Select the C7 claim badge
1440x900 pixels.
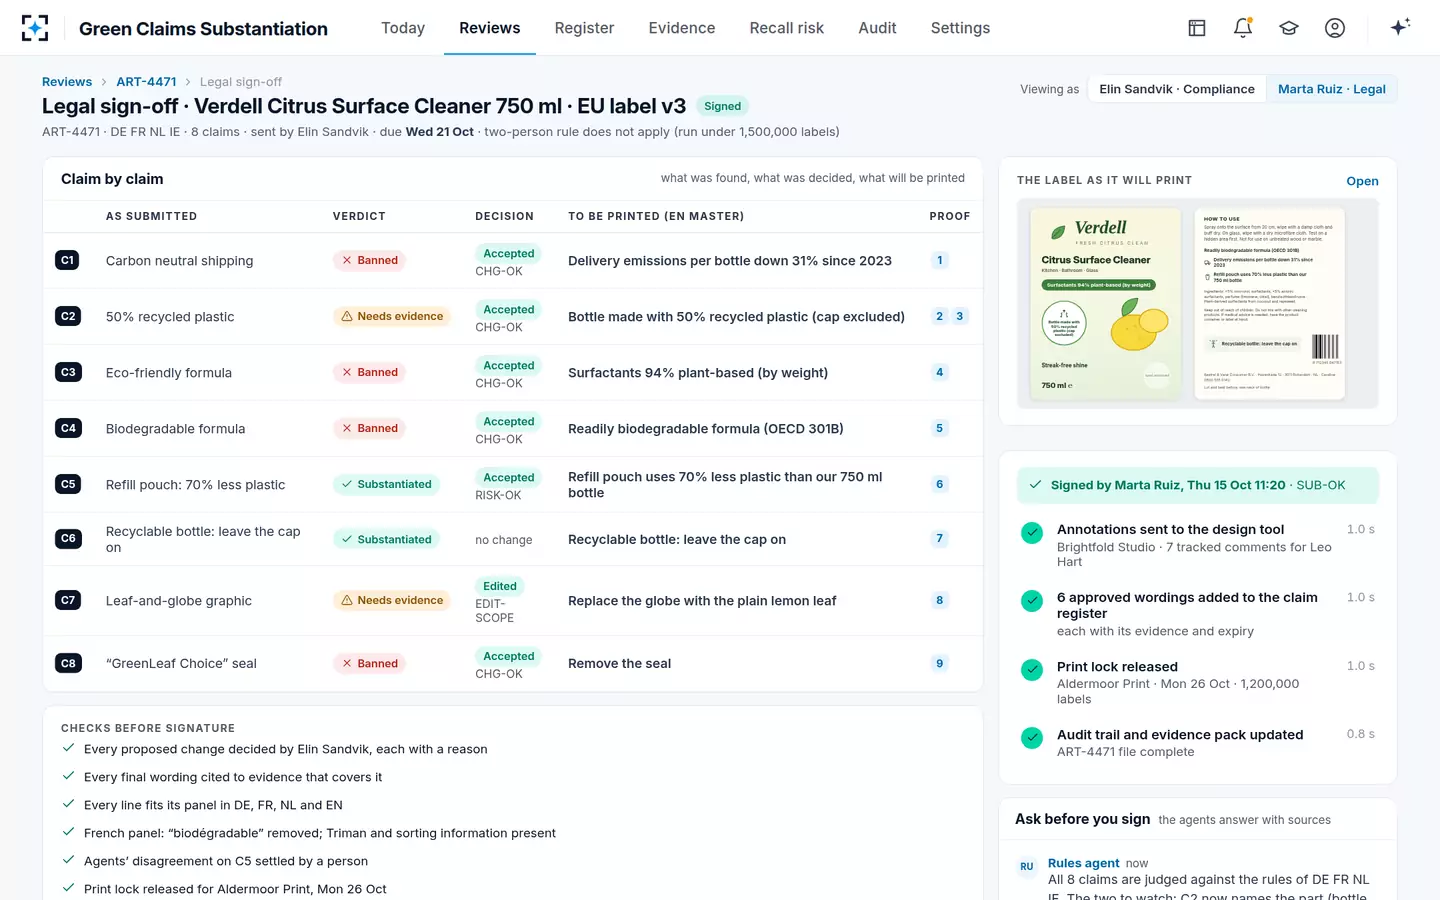click(x=68, y=600)
